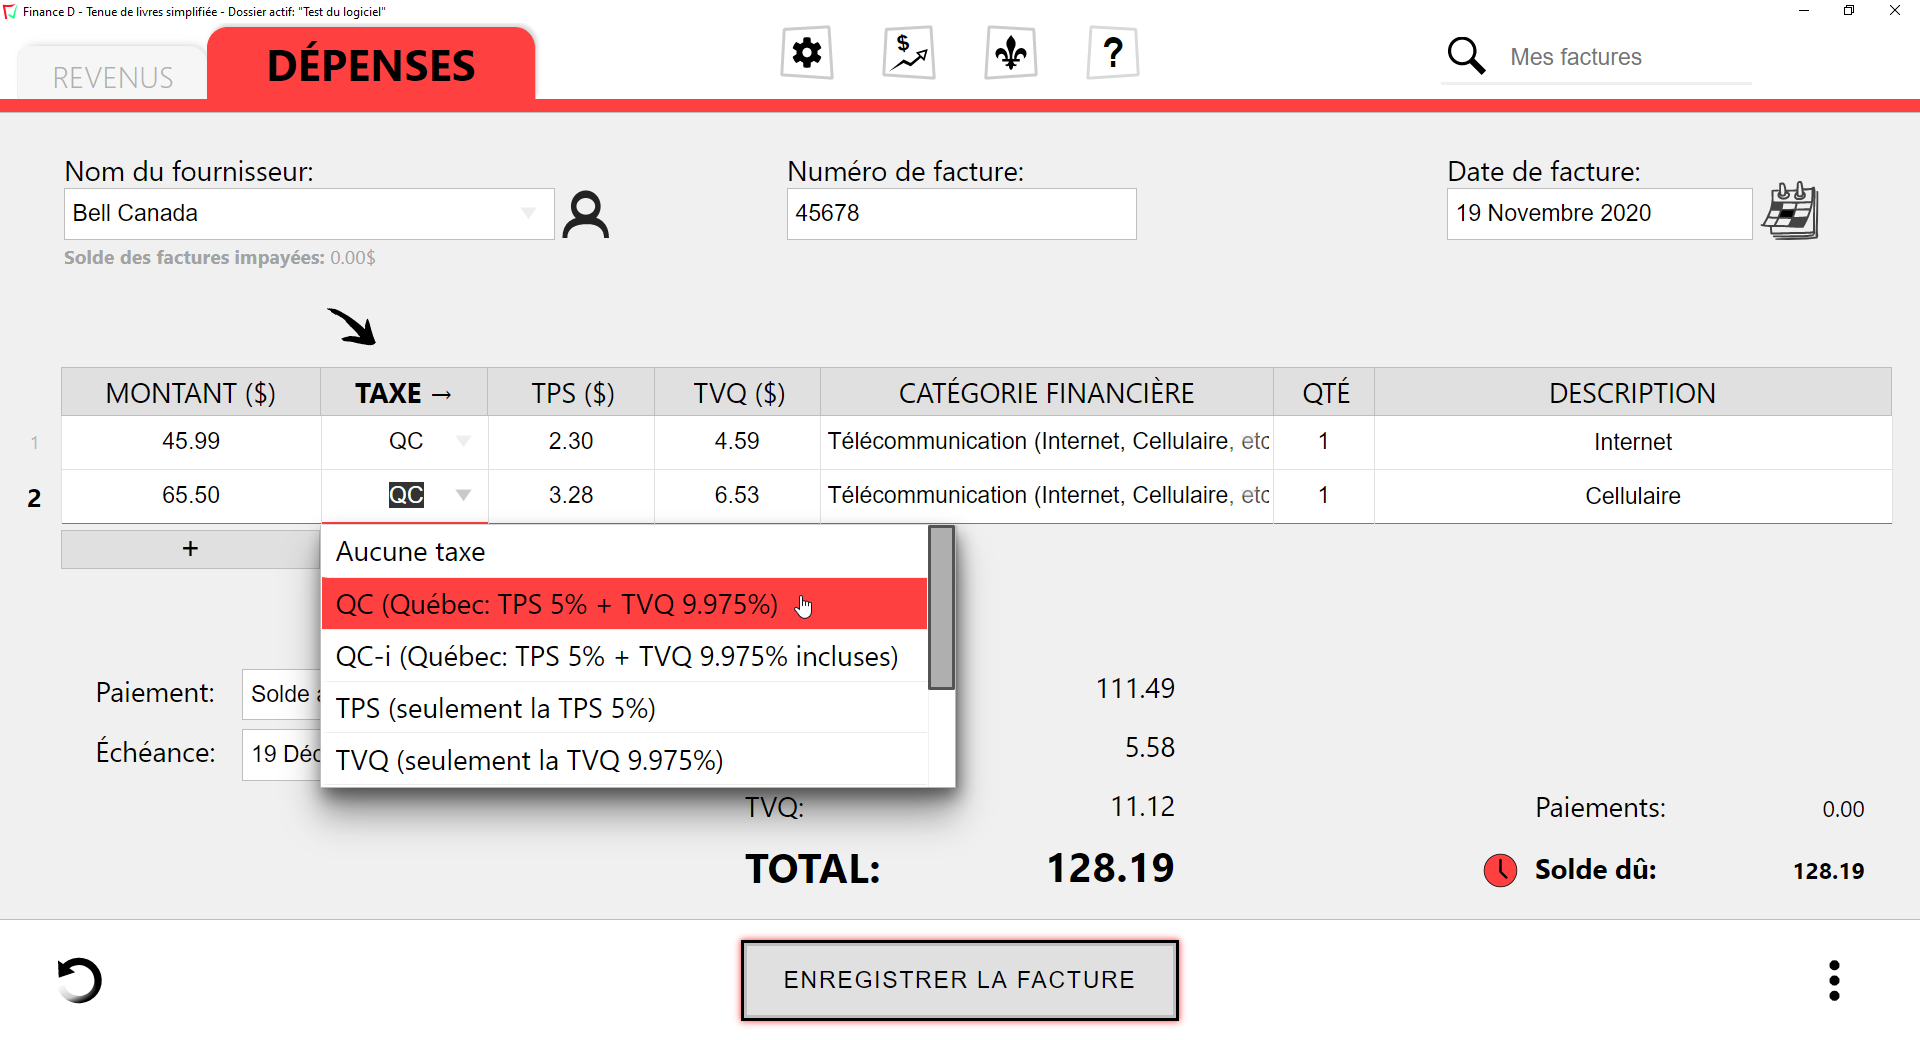Expand the Bell Canada supplier dropdown
This screenshot has height=1040, width=1920.
click(x=528, y=213)
